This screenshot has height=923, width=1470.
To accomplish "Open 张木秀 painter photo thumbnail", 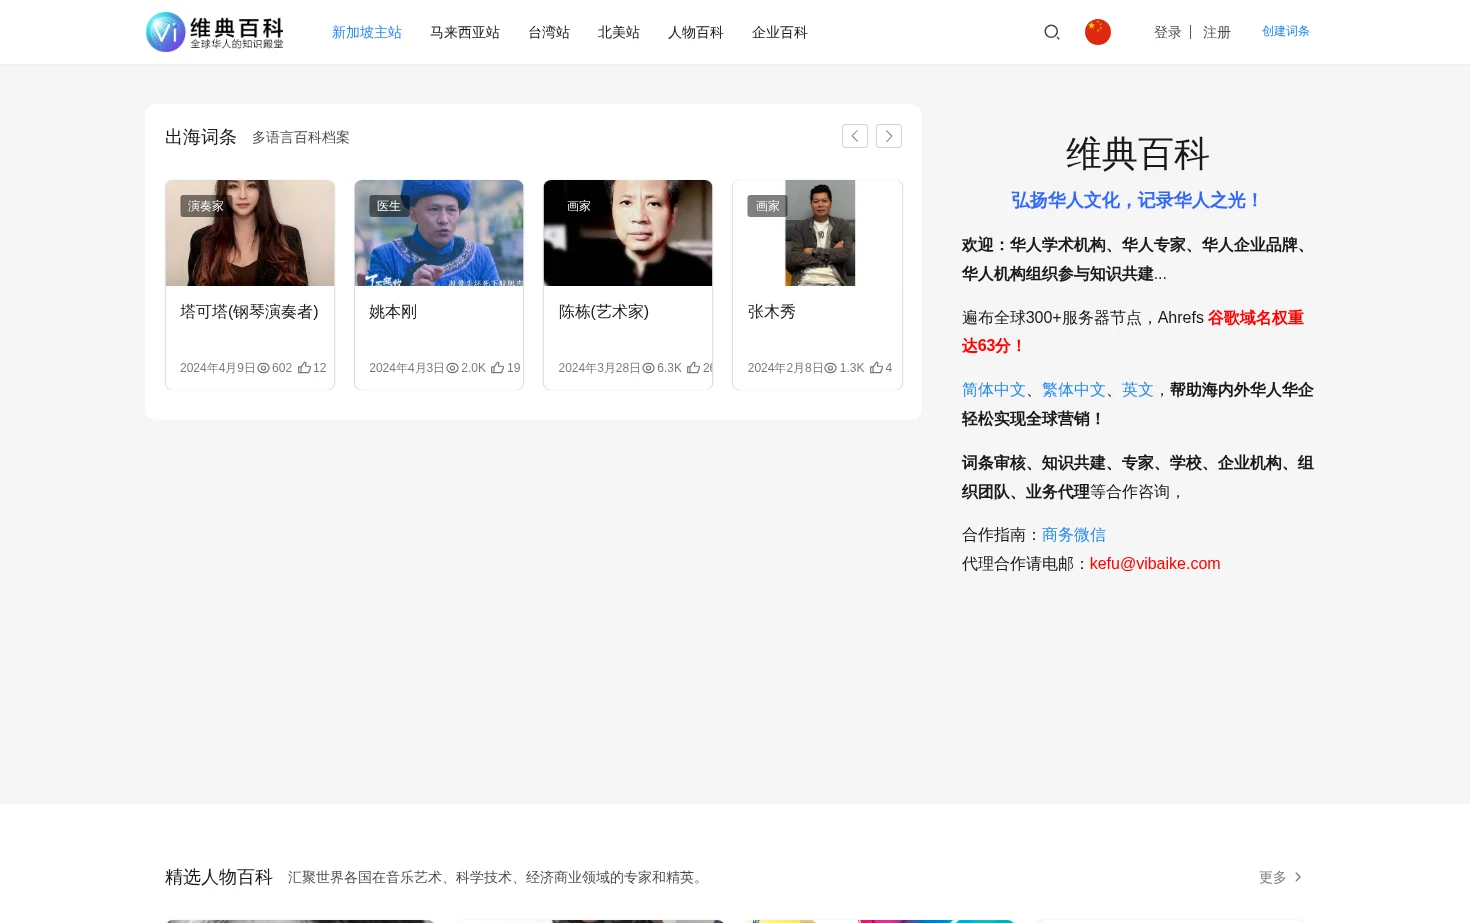I will pos(820,233).
